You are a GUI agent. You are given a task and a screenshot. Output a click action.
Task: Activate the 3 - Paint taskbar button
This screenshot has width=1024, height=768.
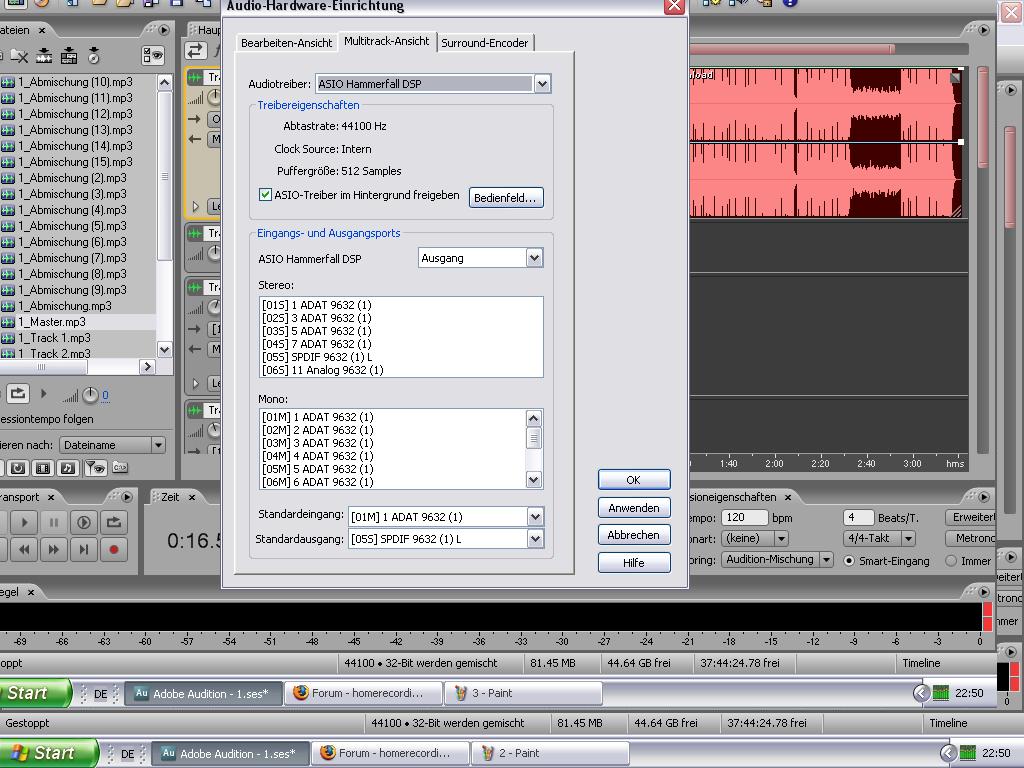tap(522, 693)
